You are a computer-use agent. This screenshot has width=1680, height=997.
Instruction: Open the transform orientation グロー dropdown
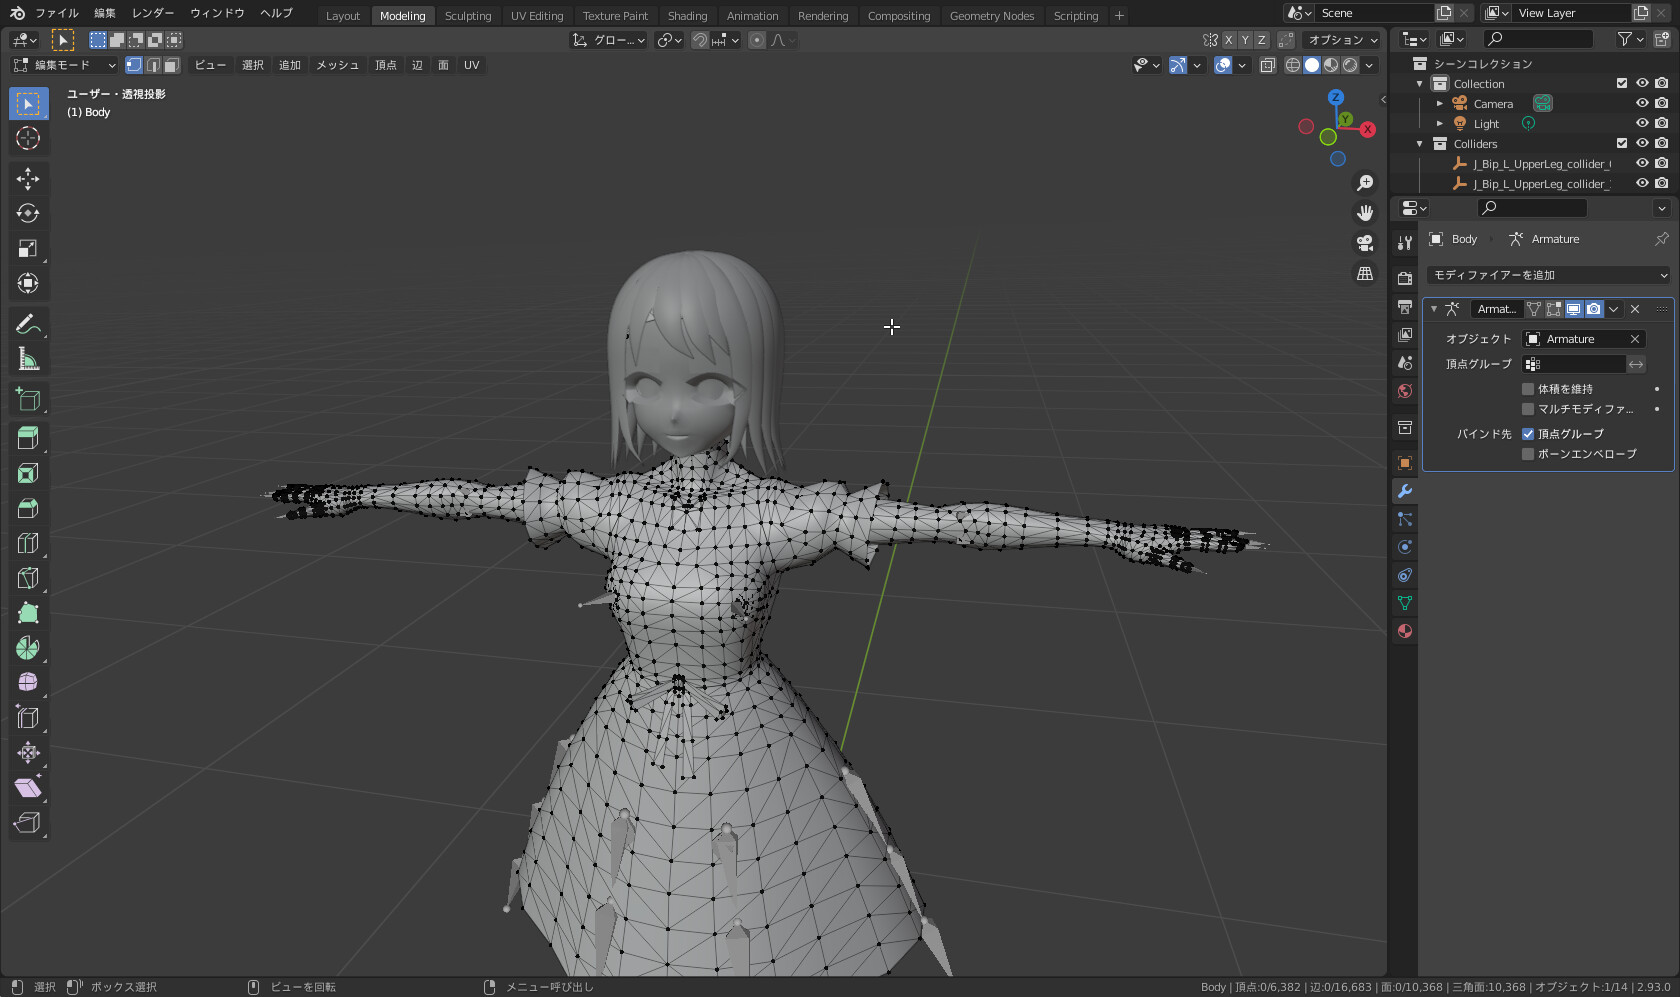click(610, 40)
